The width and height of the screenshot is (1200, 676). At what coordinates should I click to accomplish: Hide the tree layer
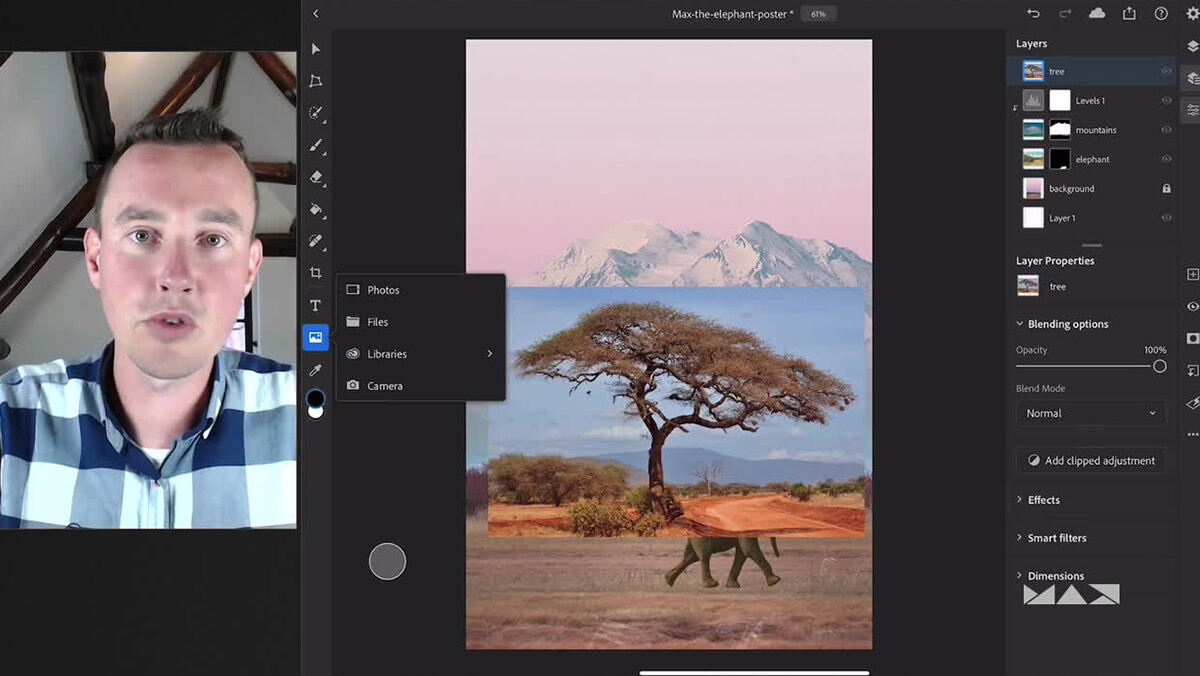click(x=1166, y=71)
